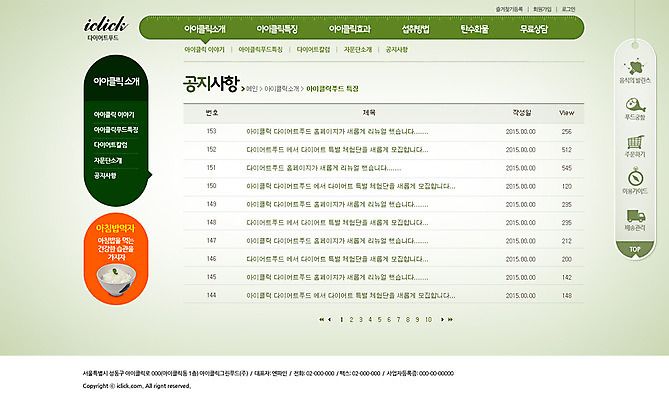Click the 번호 column header
669x400 pixels.
[x=212, y=113]
